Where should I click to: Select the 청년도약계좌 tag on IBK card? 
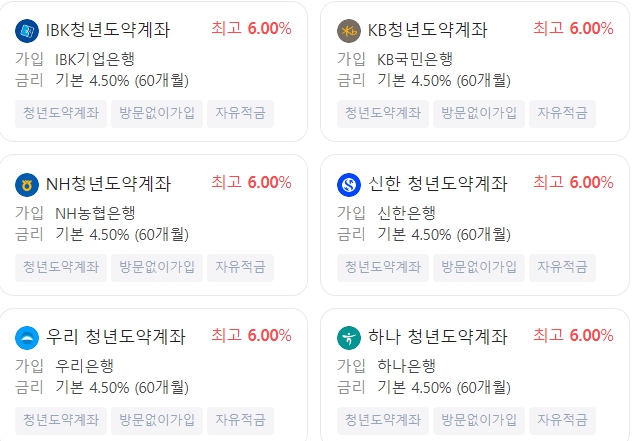click(x=61, y=114)
